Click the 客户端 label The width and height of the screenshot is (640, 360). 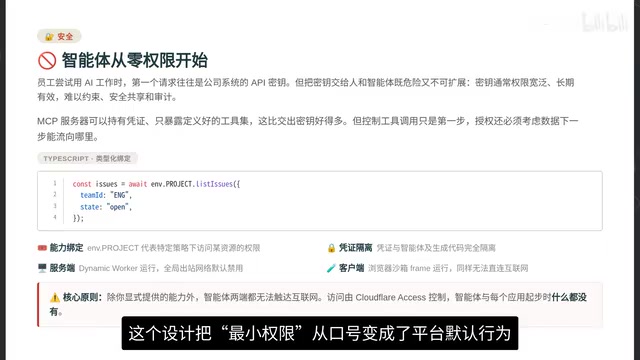(351, 268)
